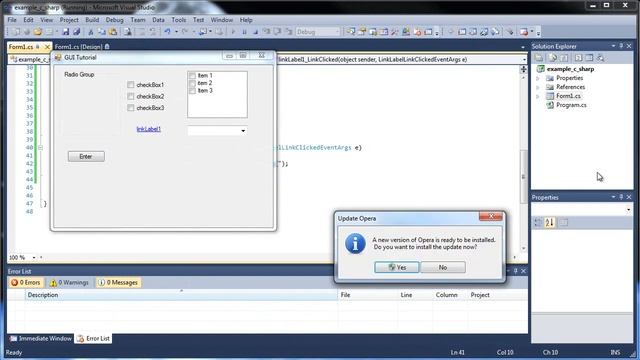Image resolution: width=640 pixels, height=360 pixels.
Task: Open Solution Explorer from the main toolbar icon
Action: (351, 32)
